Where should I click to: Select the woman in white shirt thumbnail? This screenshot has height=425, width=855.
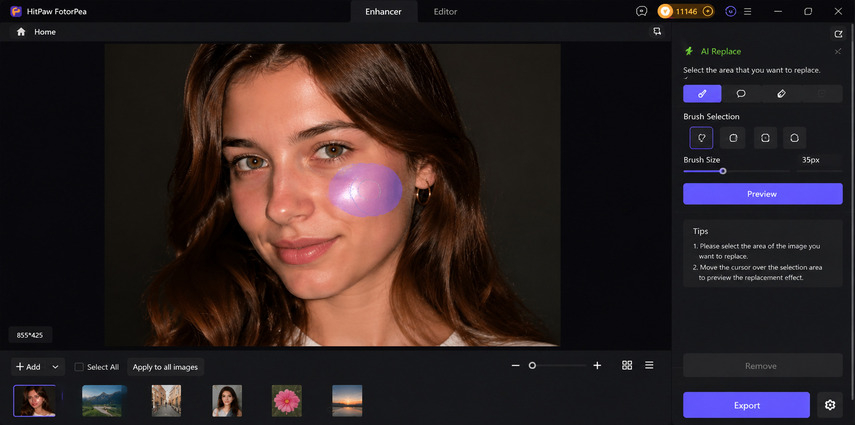227,400
